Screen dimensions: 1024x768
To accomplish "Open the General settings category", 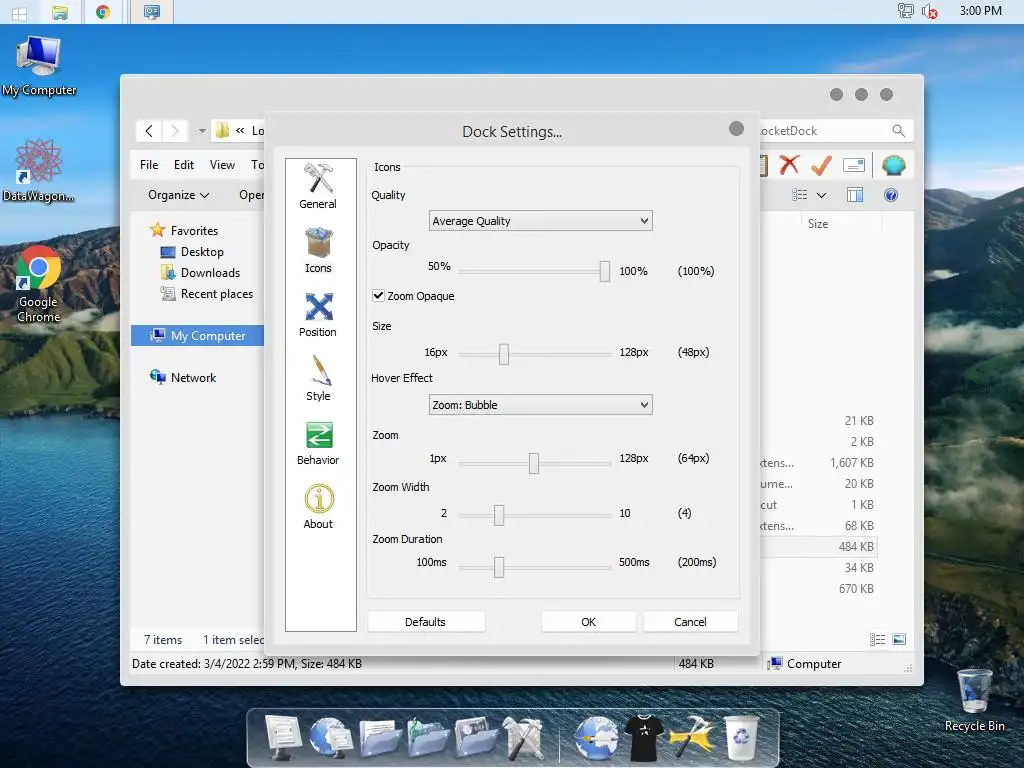I will click(318, 187).
